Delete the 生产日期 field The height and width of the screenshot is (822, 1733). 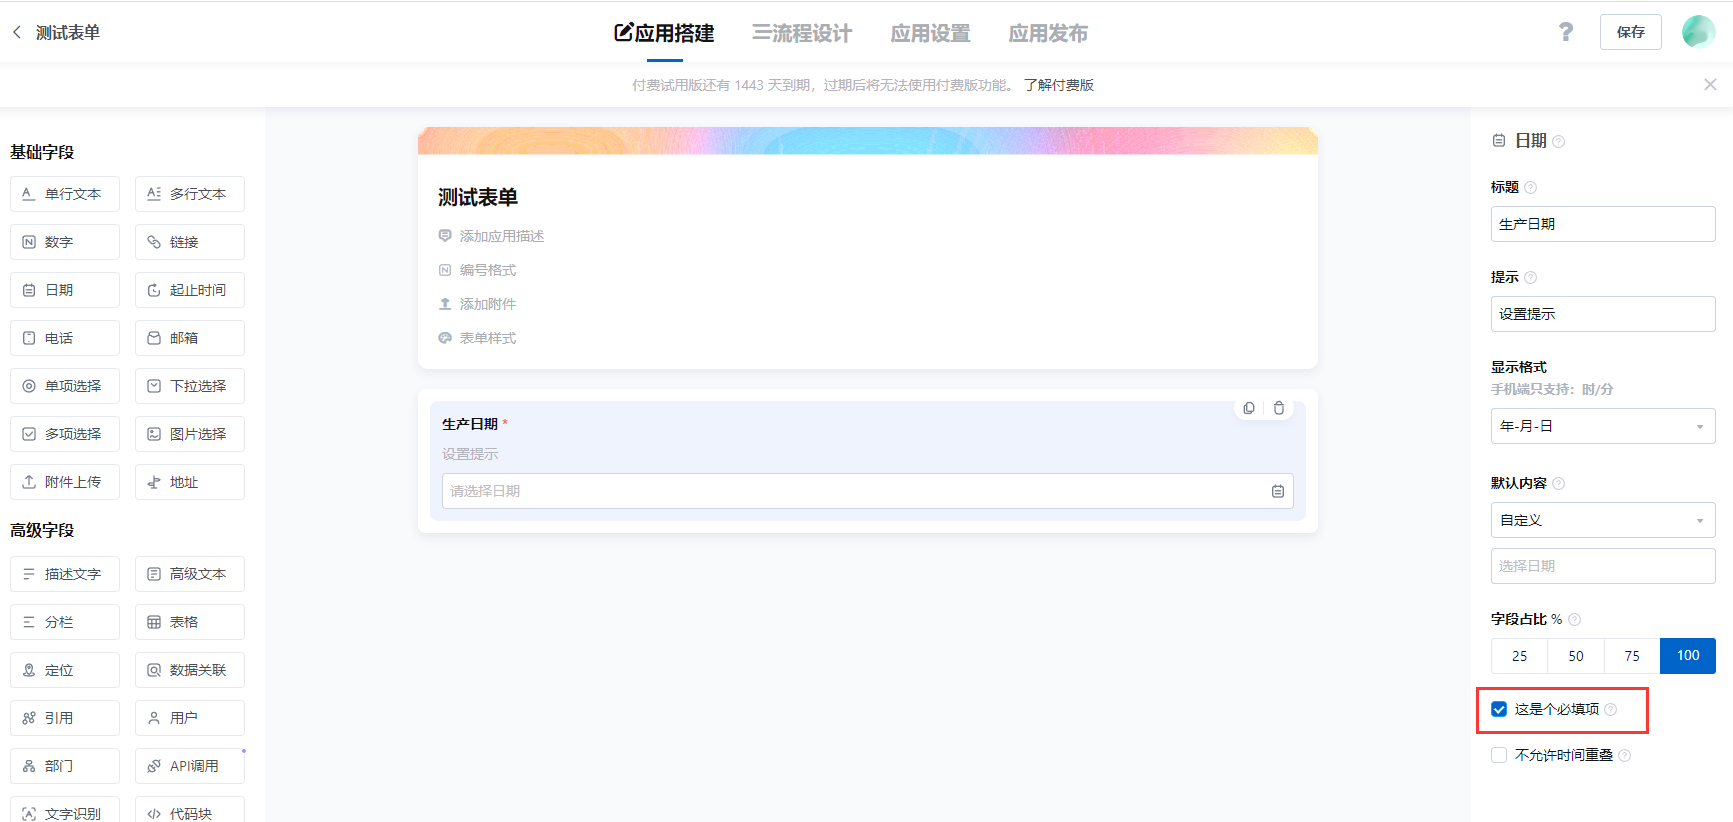[1279, 408]
